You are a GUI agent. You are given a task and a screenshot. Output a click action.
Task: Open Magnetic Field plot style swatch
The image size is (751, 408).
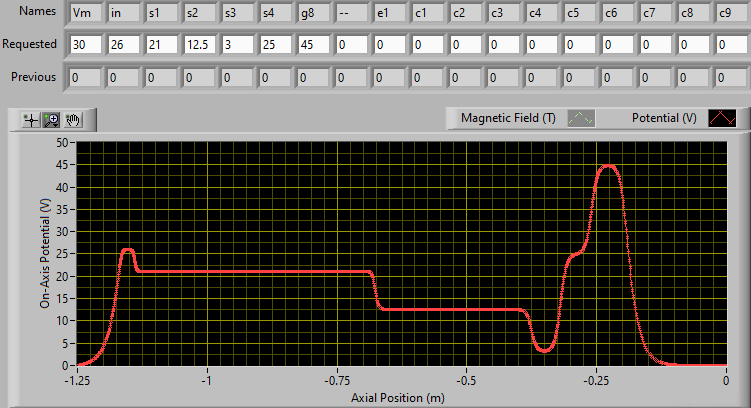coord(581,118)
